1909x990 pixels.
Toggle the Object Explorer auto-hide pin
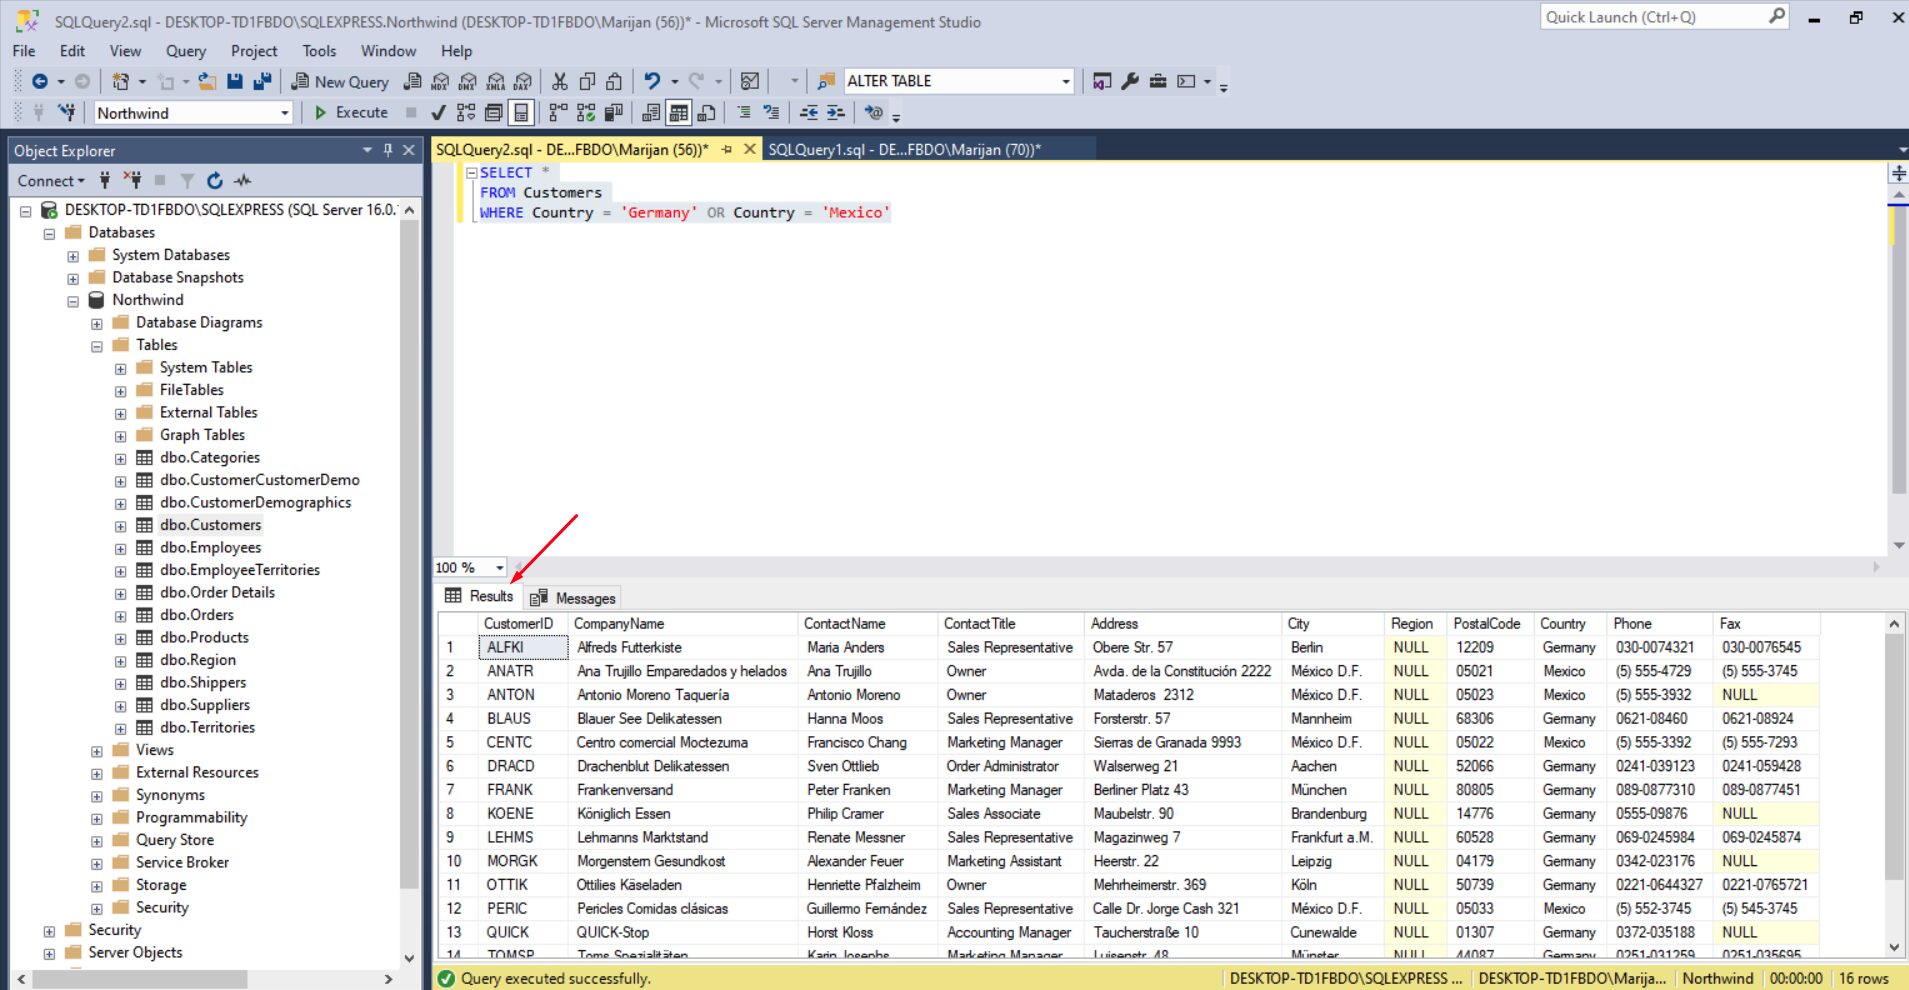(388, 150)
